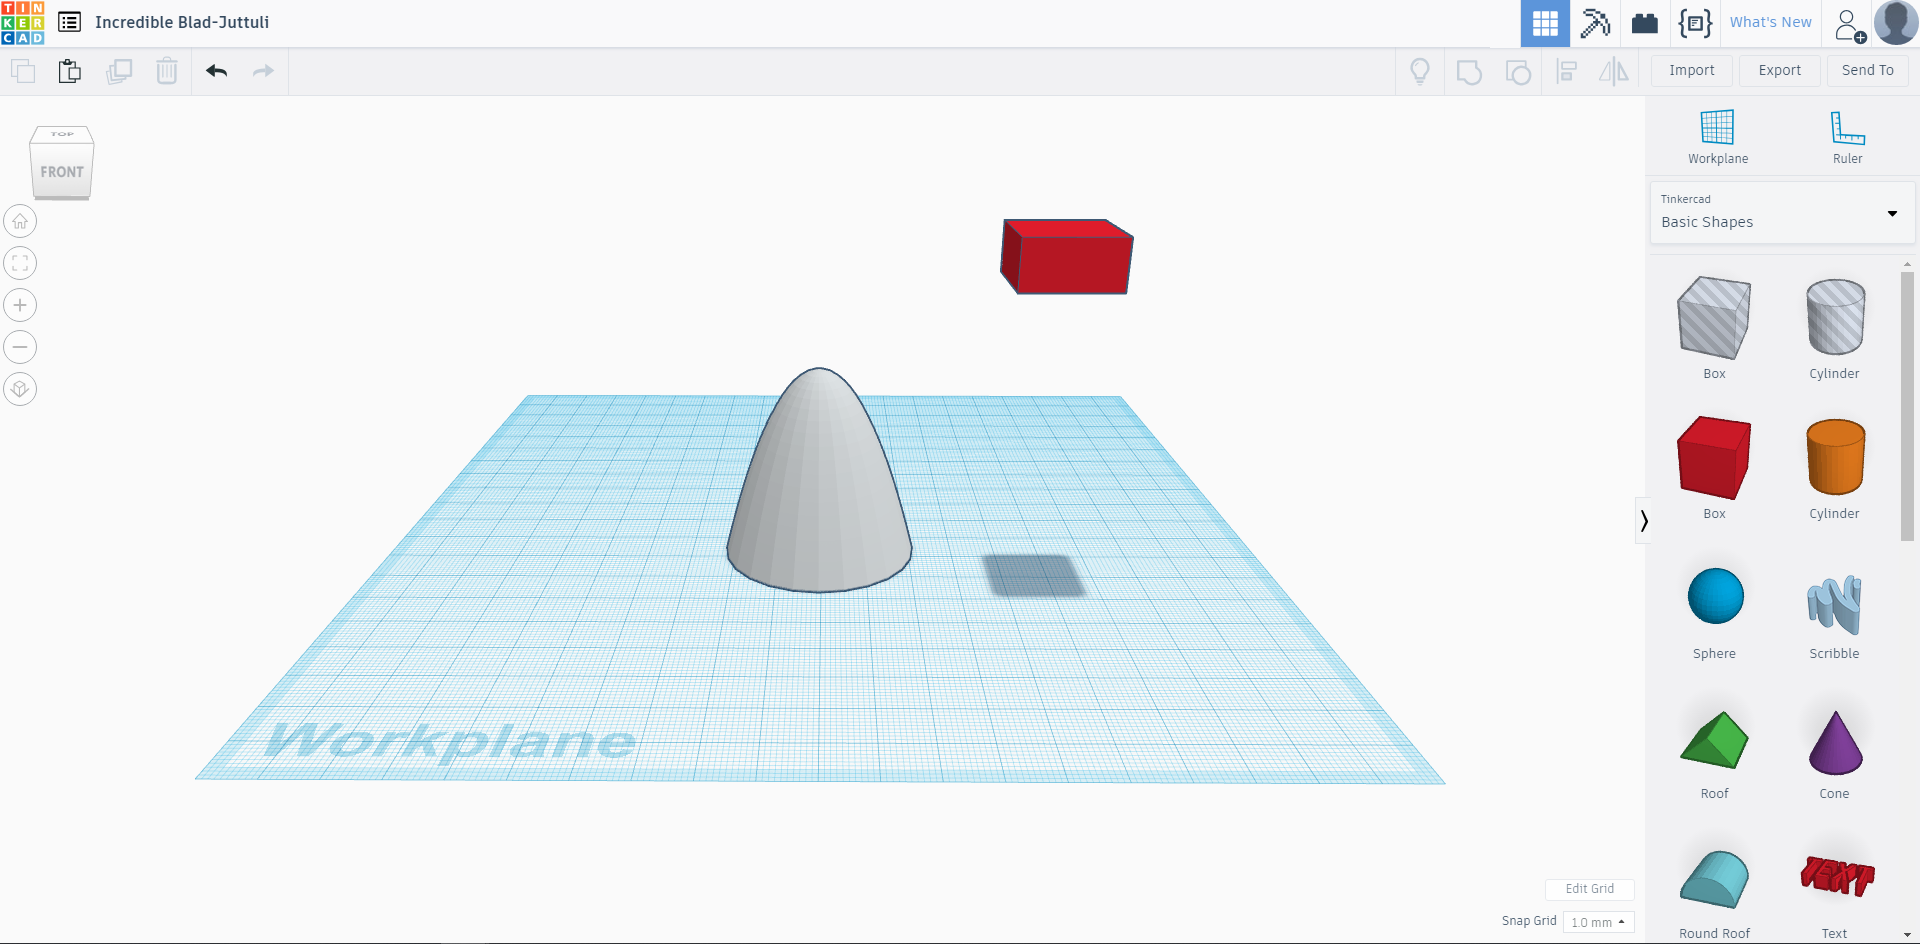Image resolution: width=1920 pixels, height=944 pixels.
Task: Select the Ruler tool
Action: tap(1847, 137)
